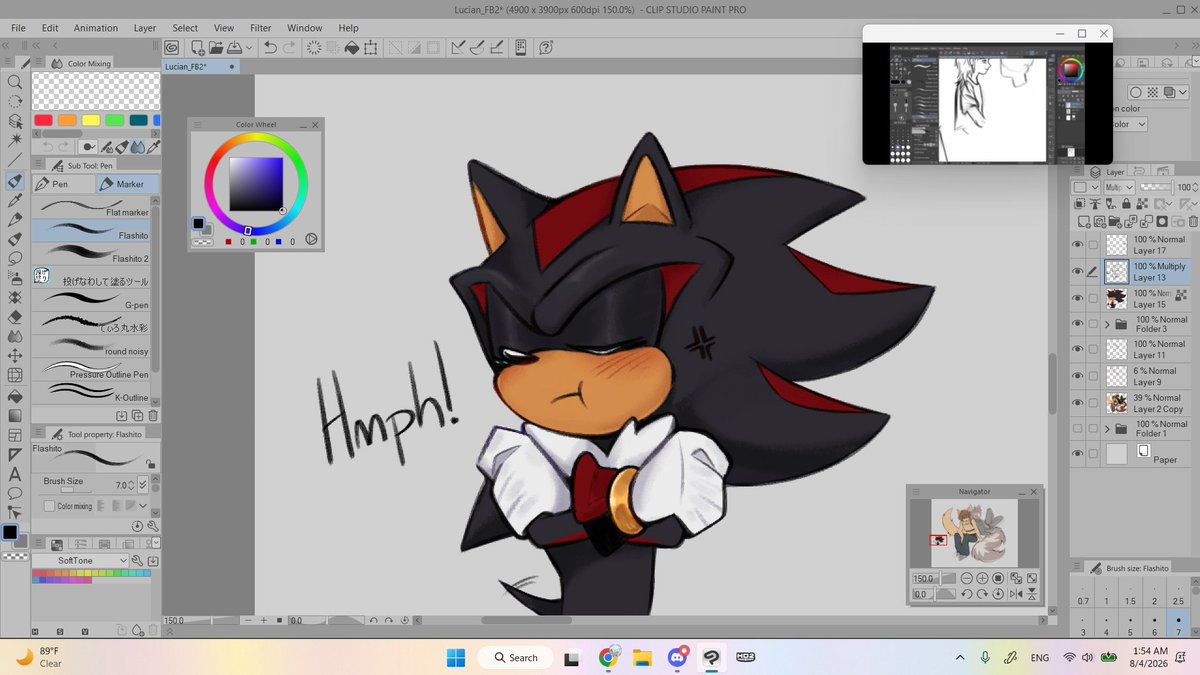Show Folder 1 via visibility box
The image size is (1200, 675).
pos(1078,429)
